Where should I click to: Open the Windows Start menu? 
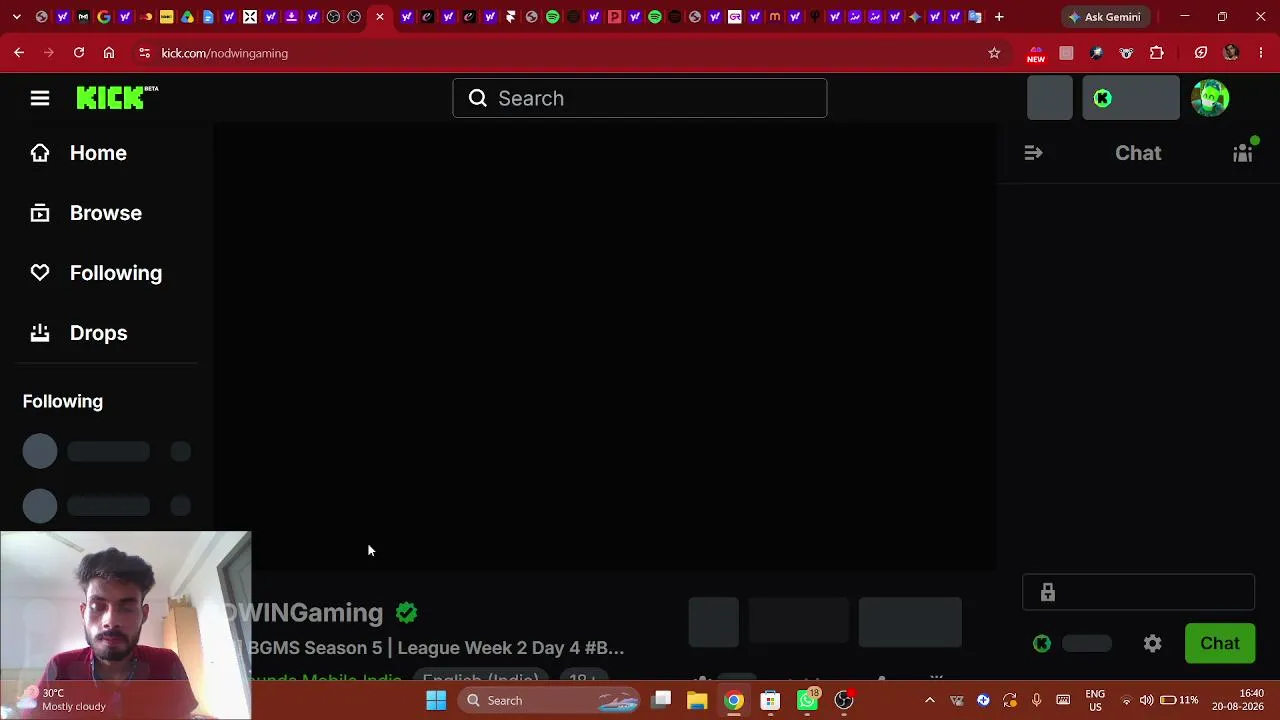pos(436,700)
